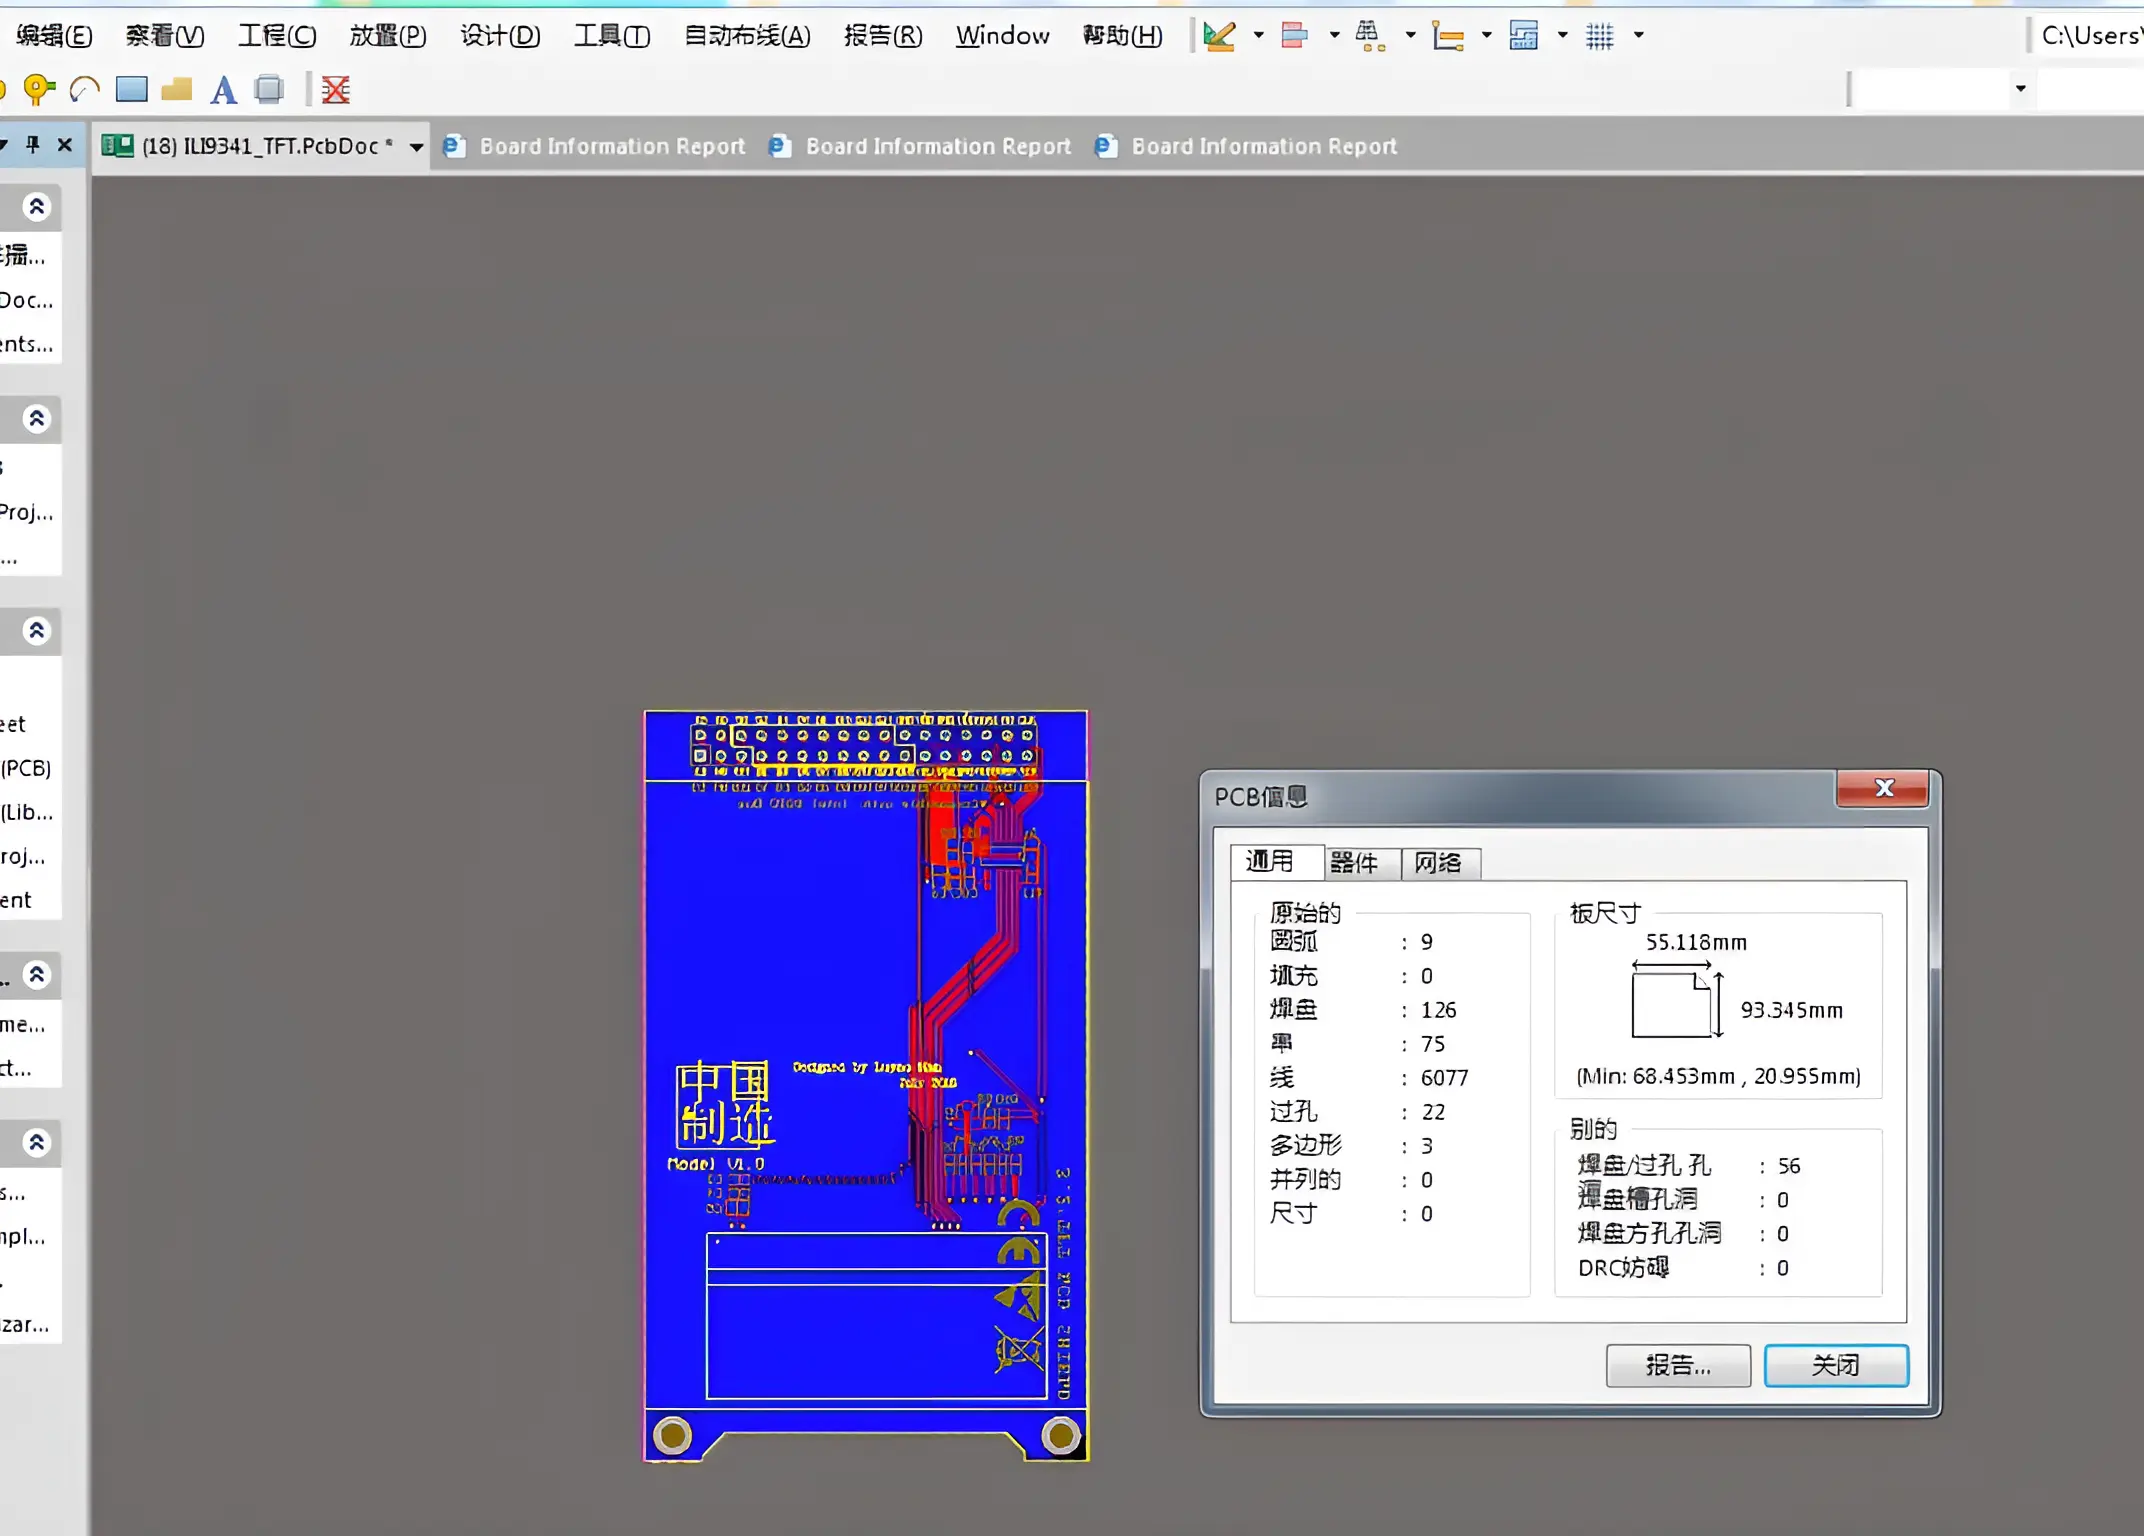Click the 报告... button
The image size is (2144, 1536).
1677,1365
